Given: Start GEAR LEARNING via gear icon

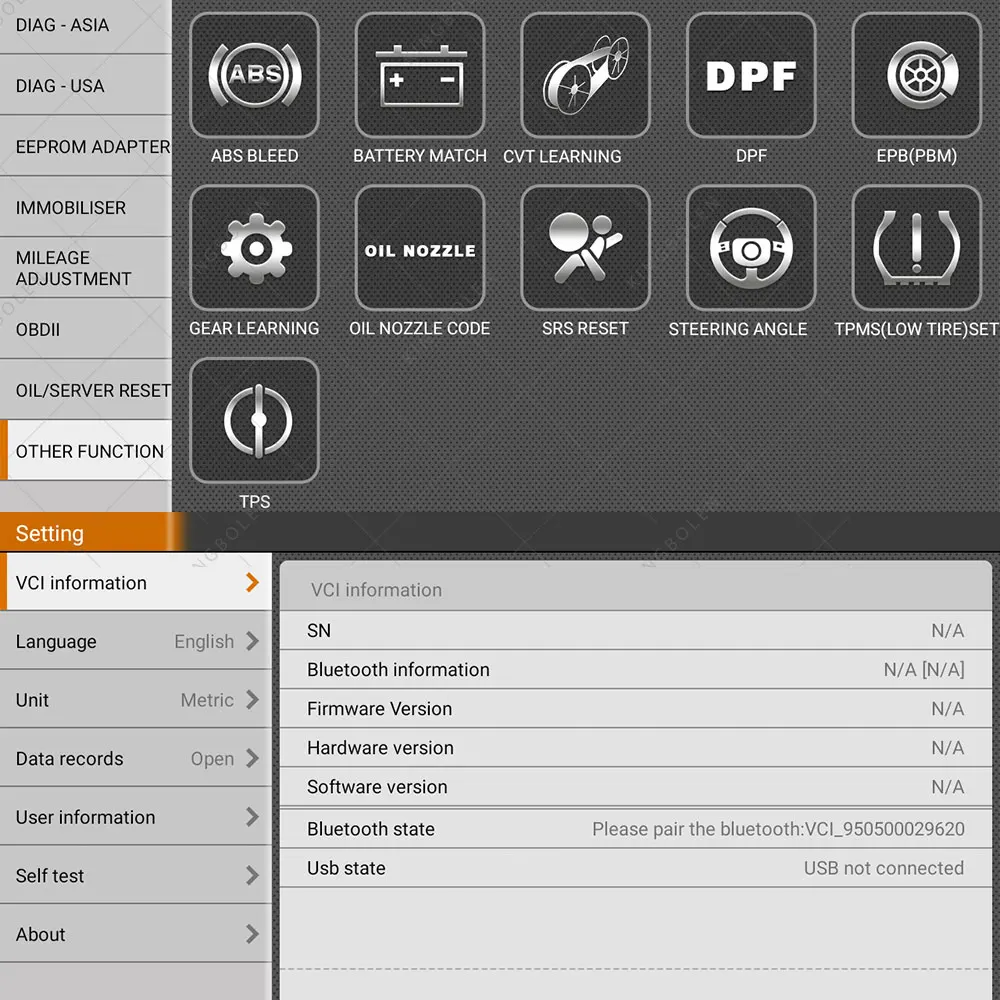Looking at the screenshot, I should coord(254,247).
